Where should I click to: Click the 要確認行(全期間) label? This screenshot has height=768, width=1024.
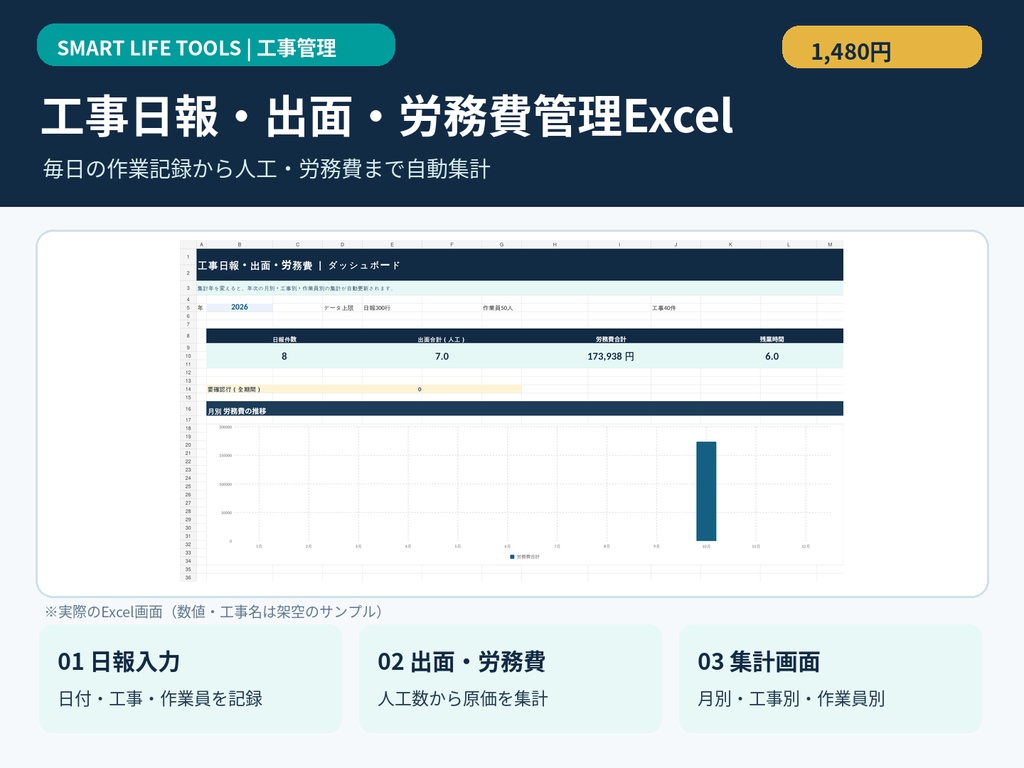pos(234,389)
